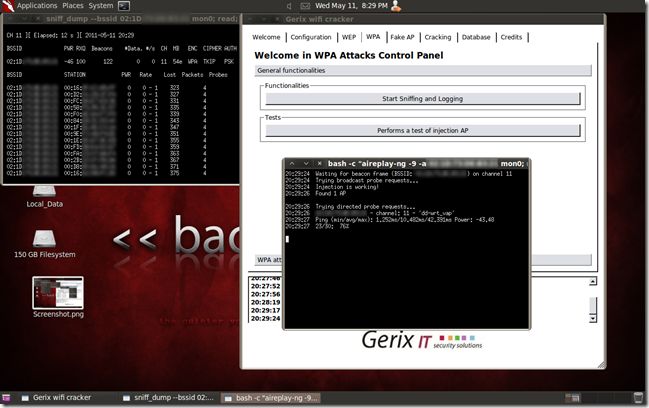Click log entry 20:27:56
Screen dimensions: 649x408
pos(265,294)
